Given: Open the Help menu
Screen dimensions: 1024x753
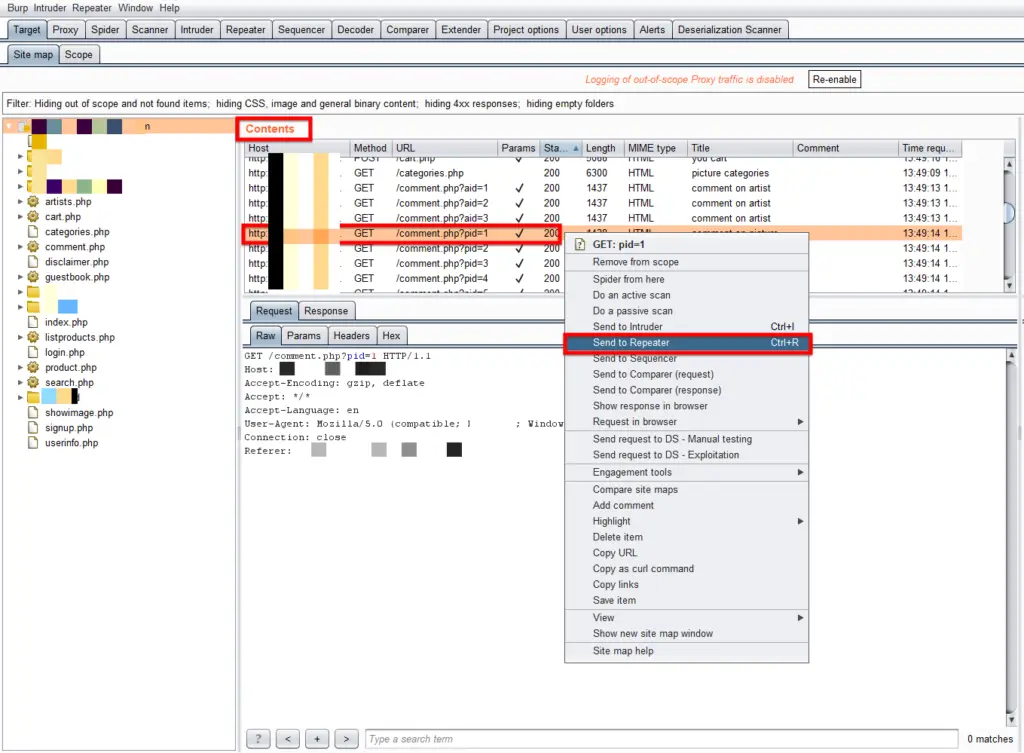Looking at the screenshot, I should click(169, 8).
